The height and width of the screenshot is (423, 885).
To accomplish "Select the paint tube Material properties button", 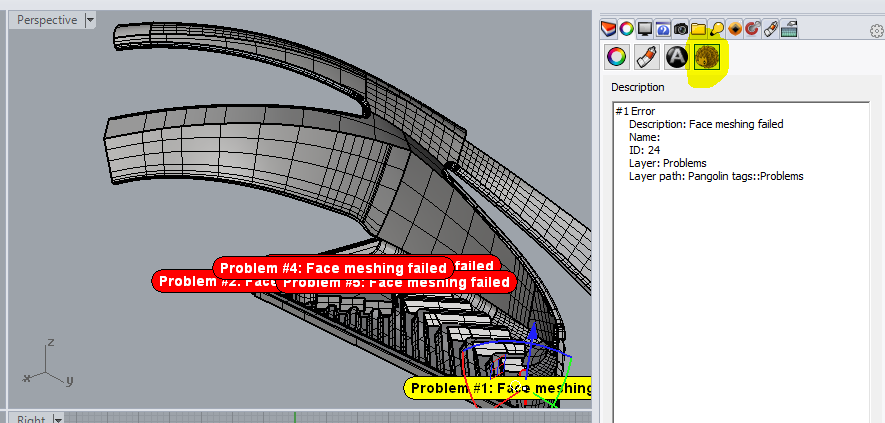I will point(647,57).
